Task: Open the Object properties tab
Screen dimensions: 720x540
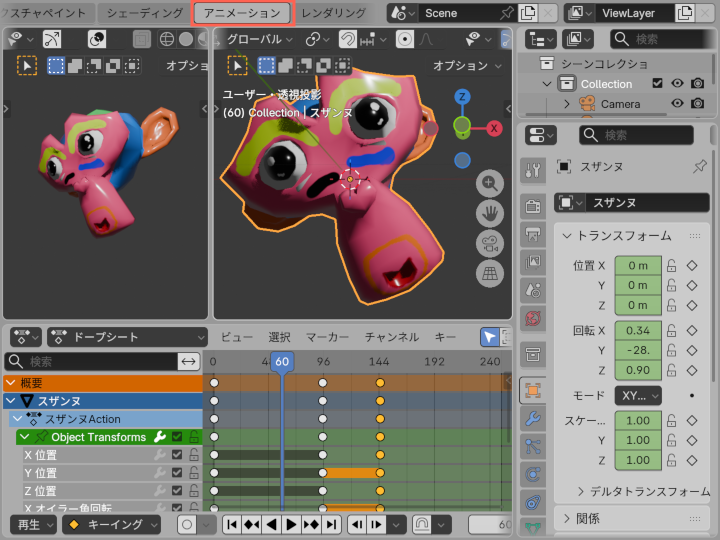Action: tap(533, 391)
